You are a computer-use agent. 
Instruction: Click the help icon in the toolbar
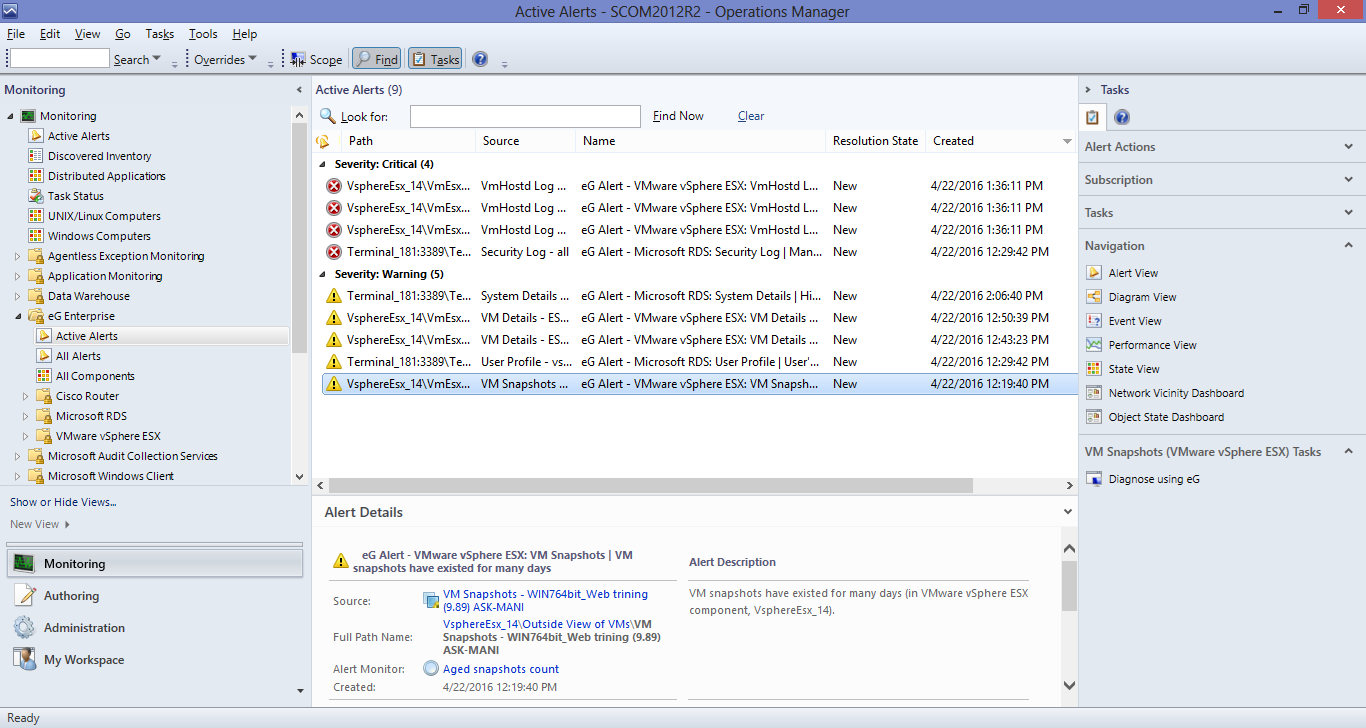pyautogui.click(x=480, y=59)
